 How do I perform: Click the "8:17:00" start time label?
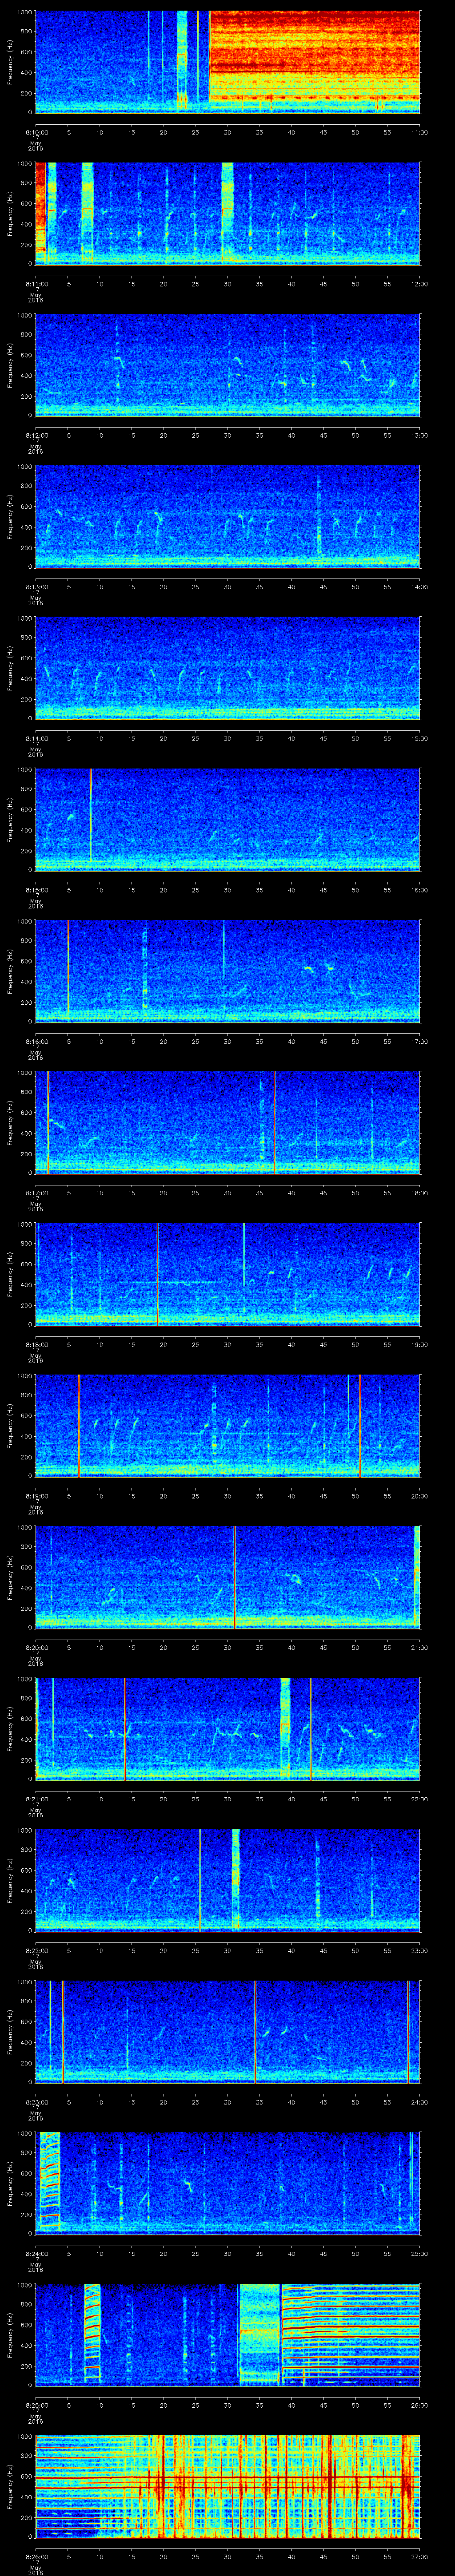click(37, 1193)
